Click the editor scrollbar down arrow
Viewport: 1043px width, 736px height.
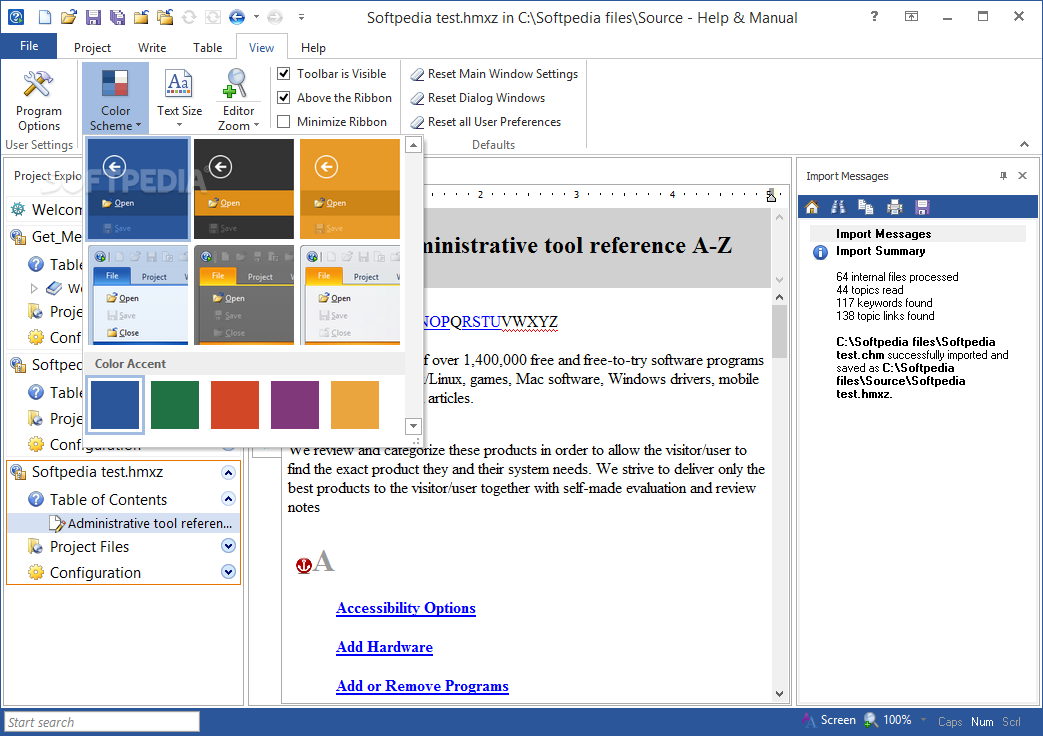(780, 694)
